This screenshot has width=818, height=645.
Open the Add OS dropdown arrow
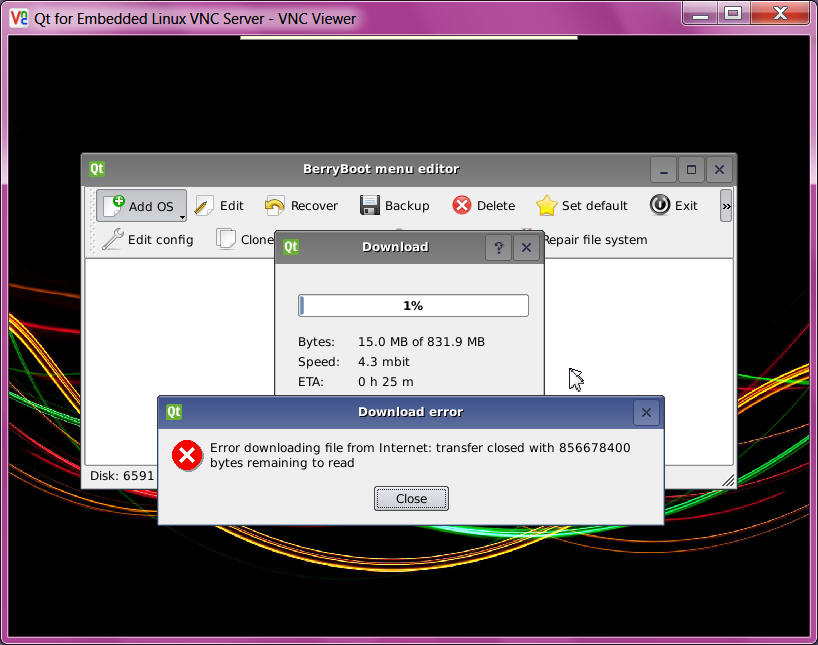tap(182, 215)
